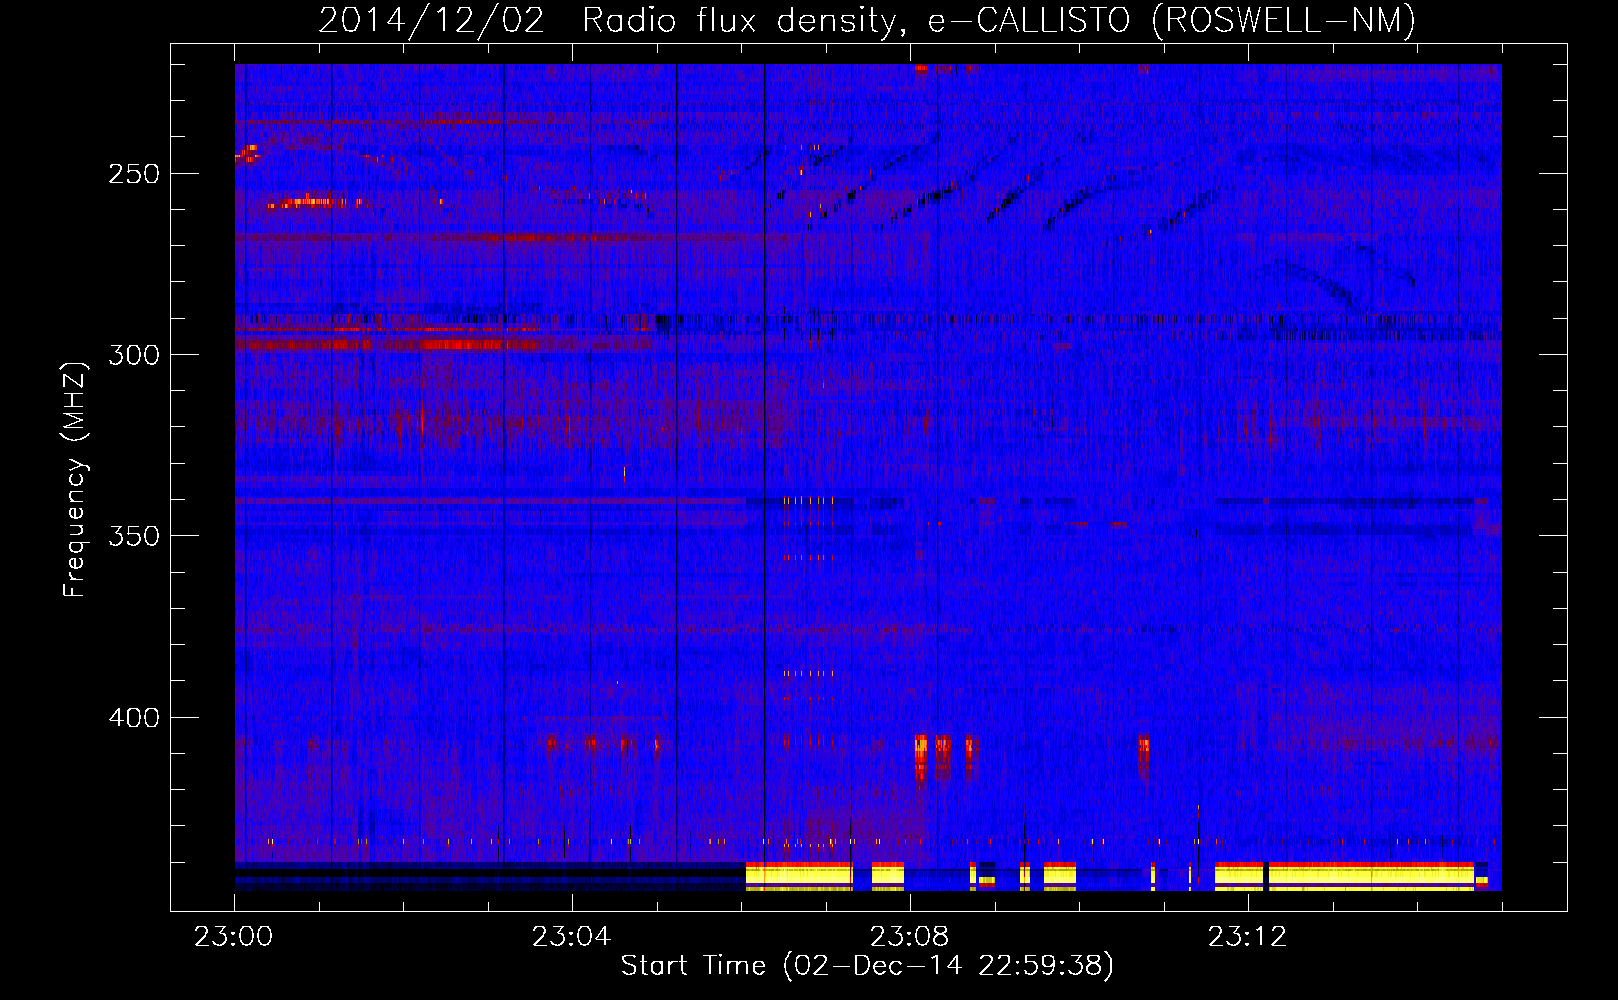1618x1000 pixels.
Task: Click the "300" frequency tick label
Action: 134,355
